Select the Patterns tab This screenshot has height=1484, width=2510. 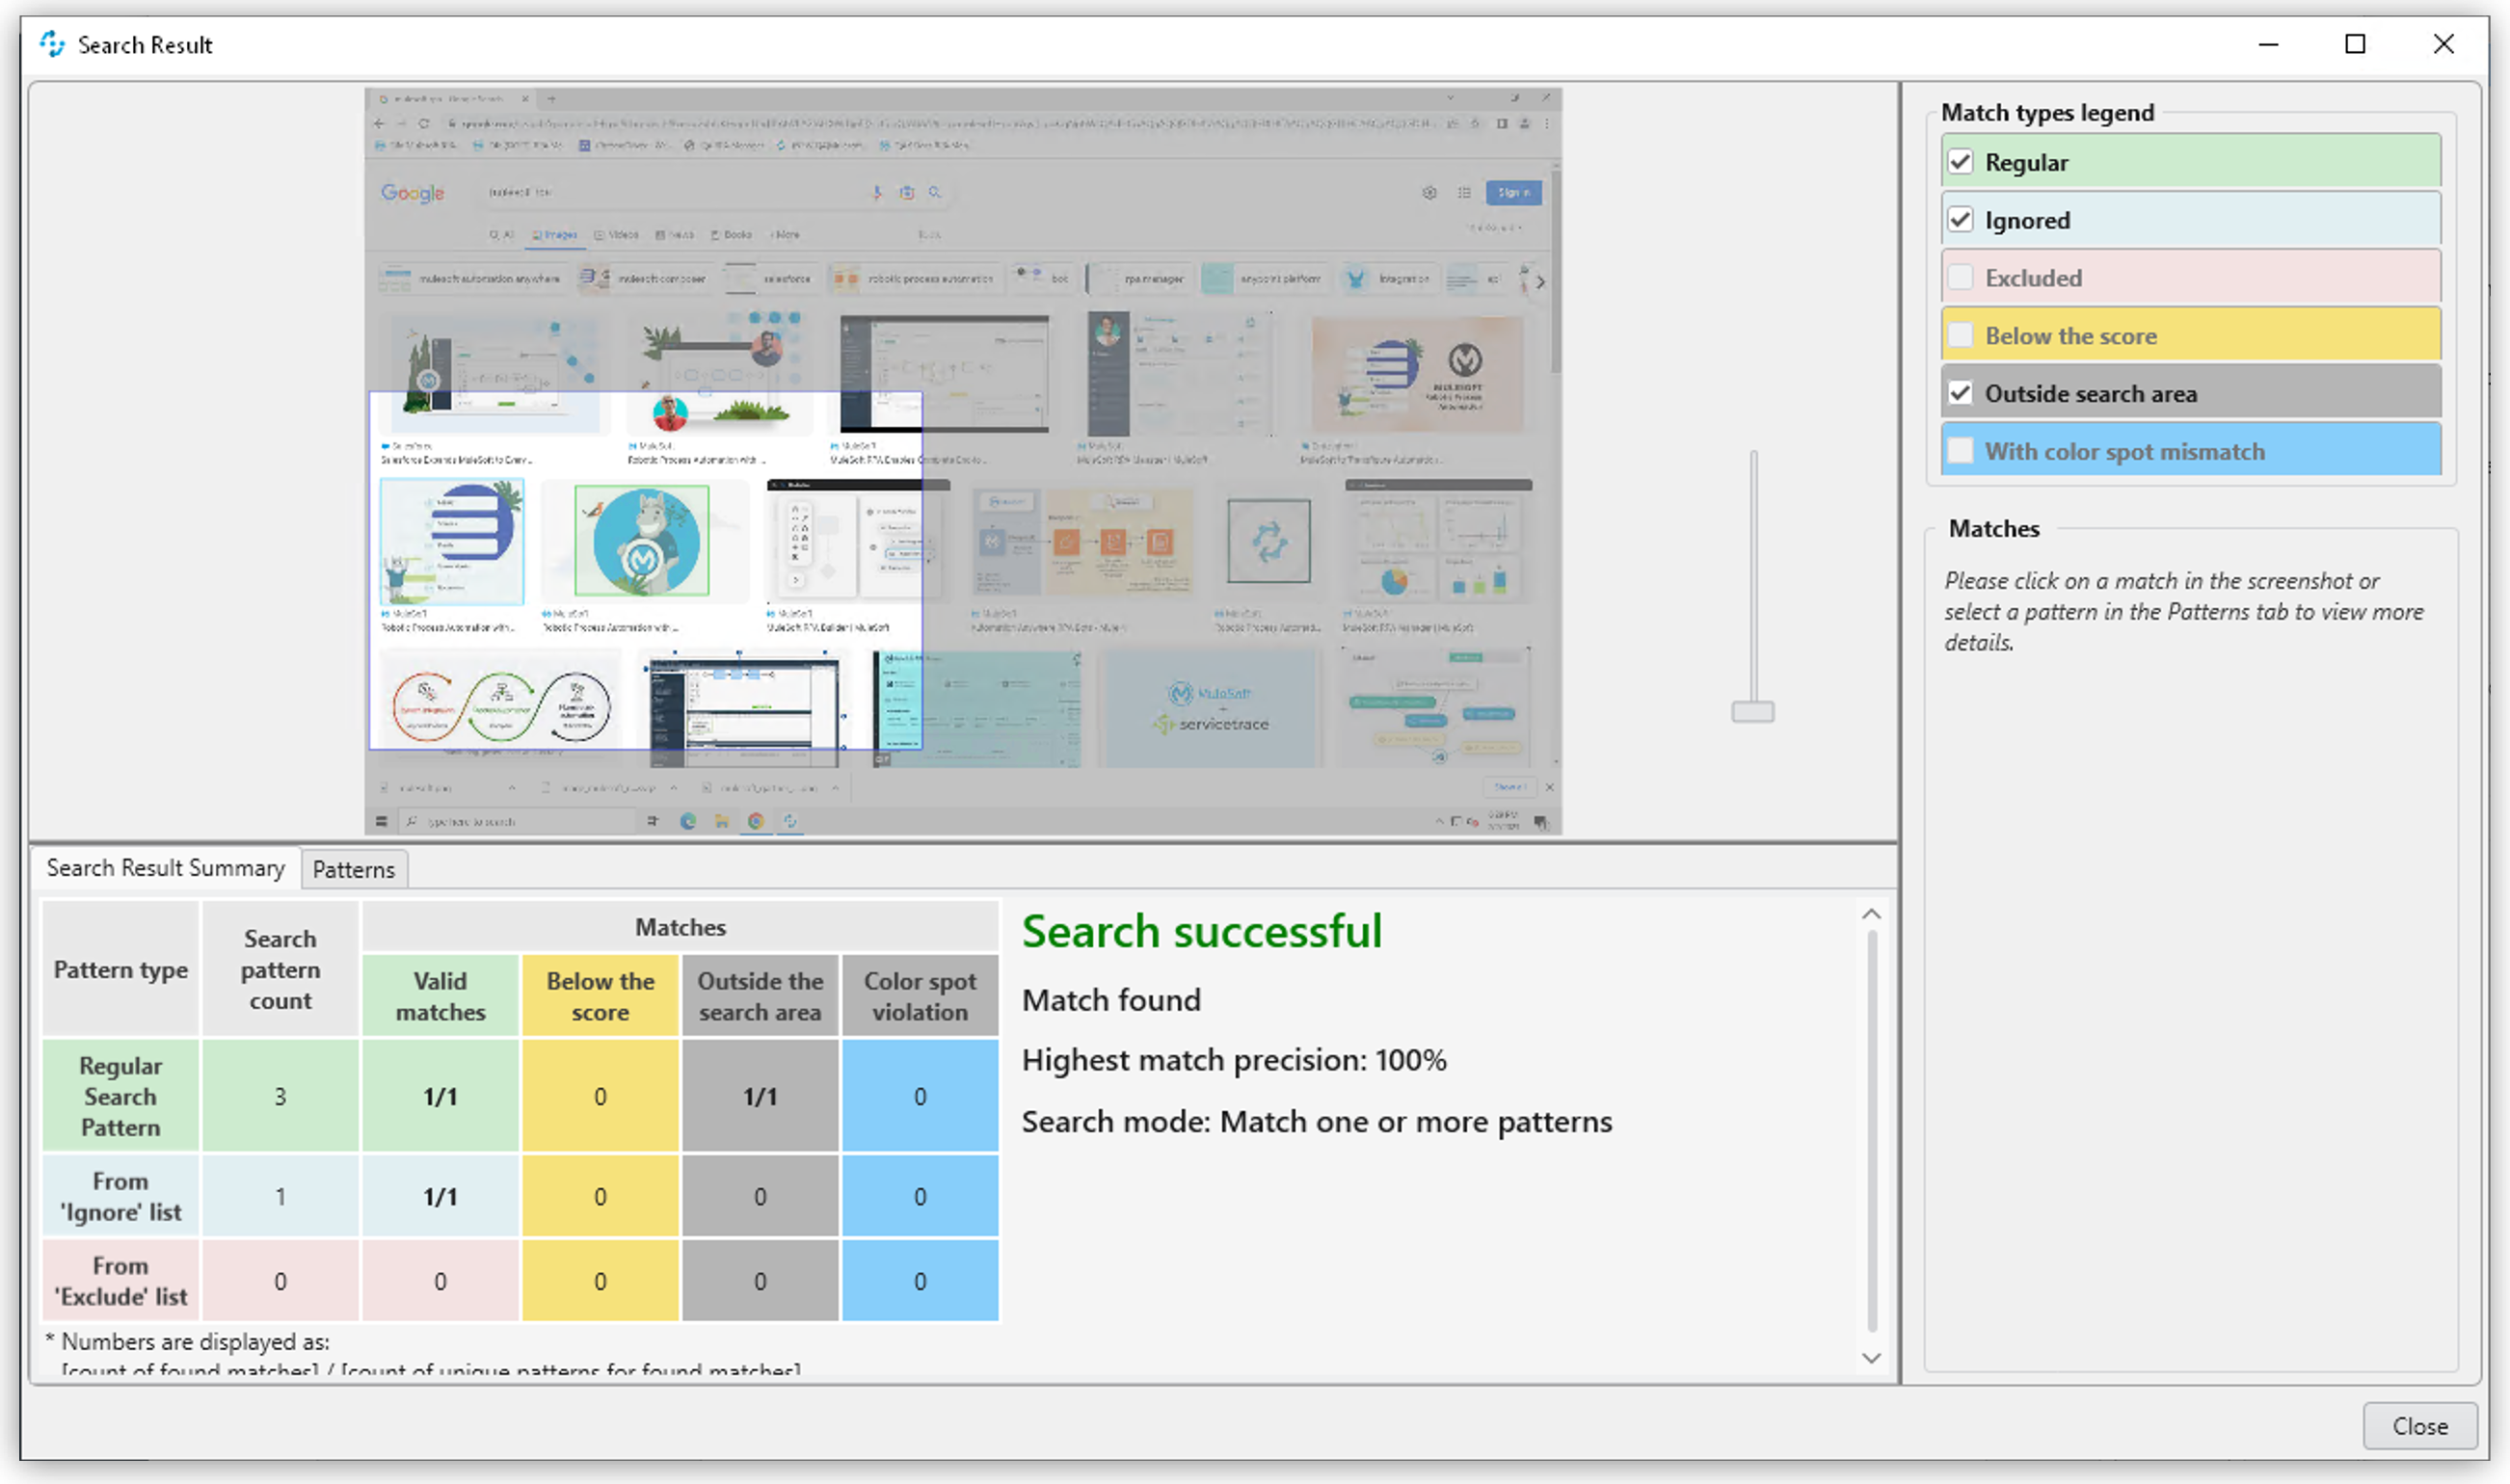(354, 867)
